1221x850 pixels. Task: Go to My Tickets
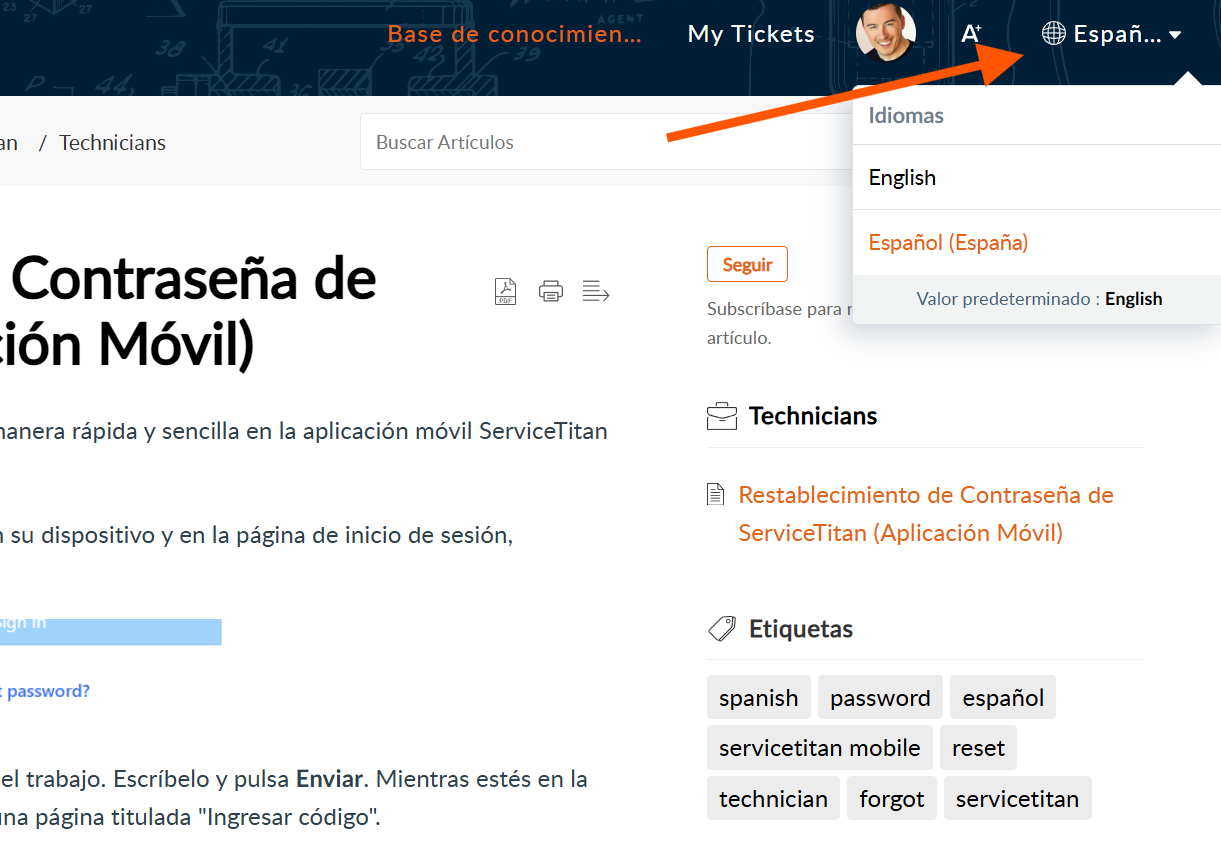(751, 34)
